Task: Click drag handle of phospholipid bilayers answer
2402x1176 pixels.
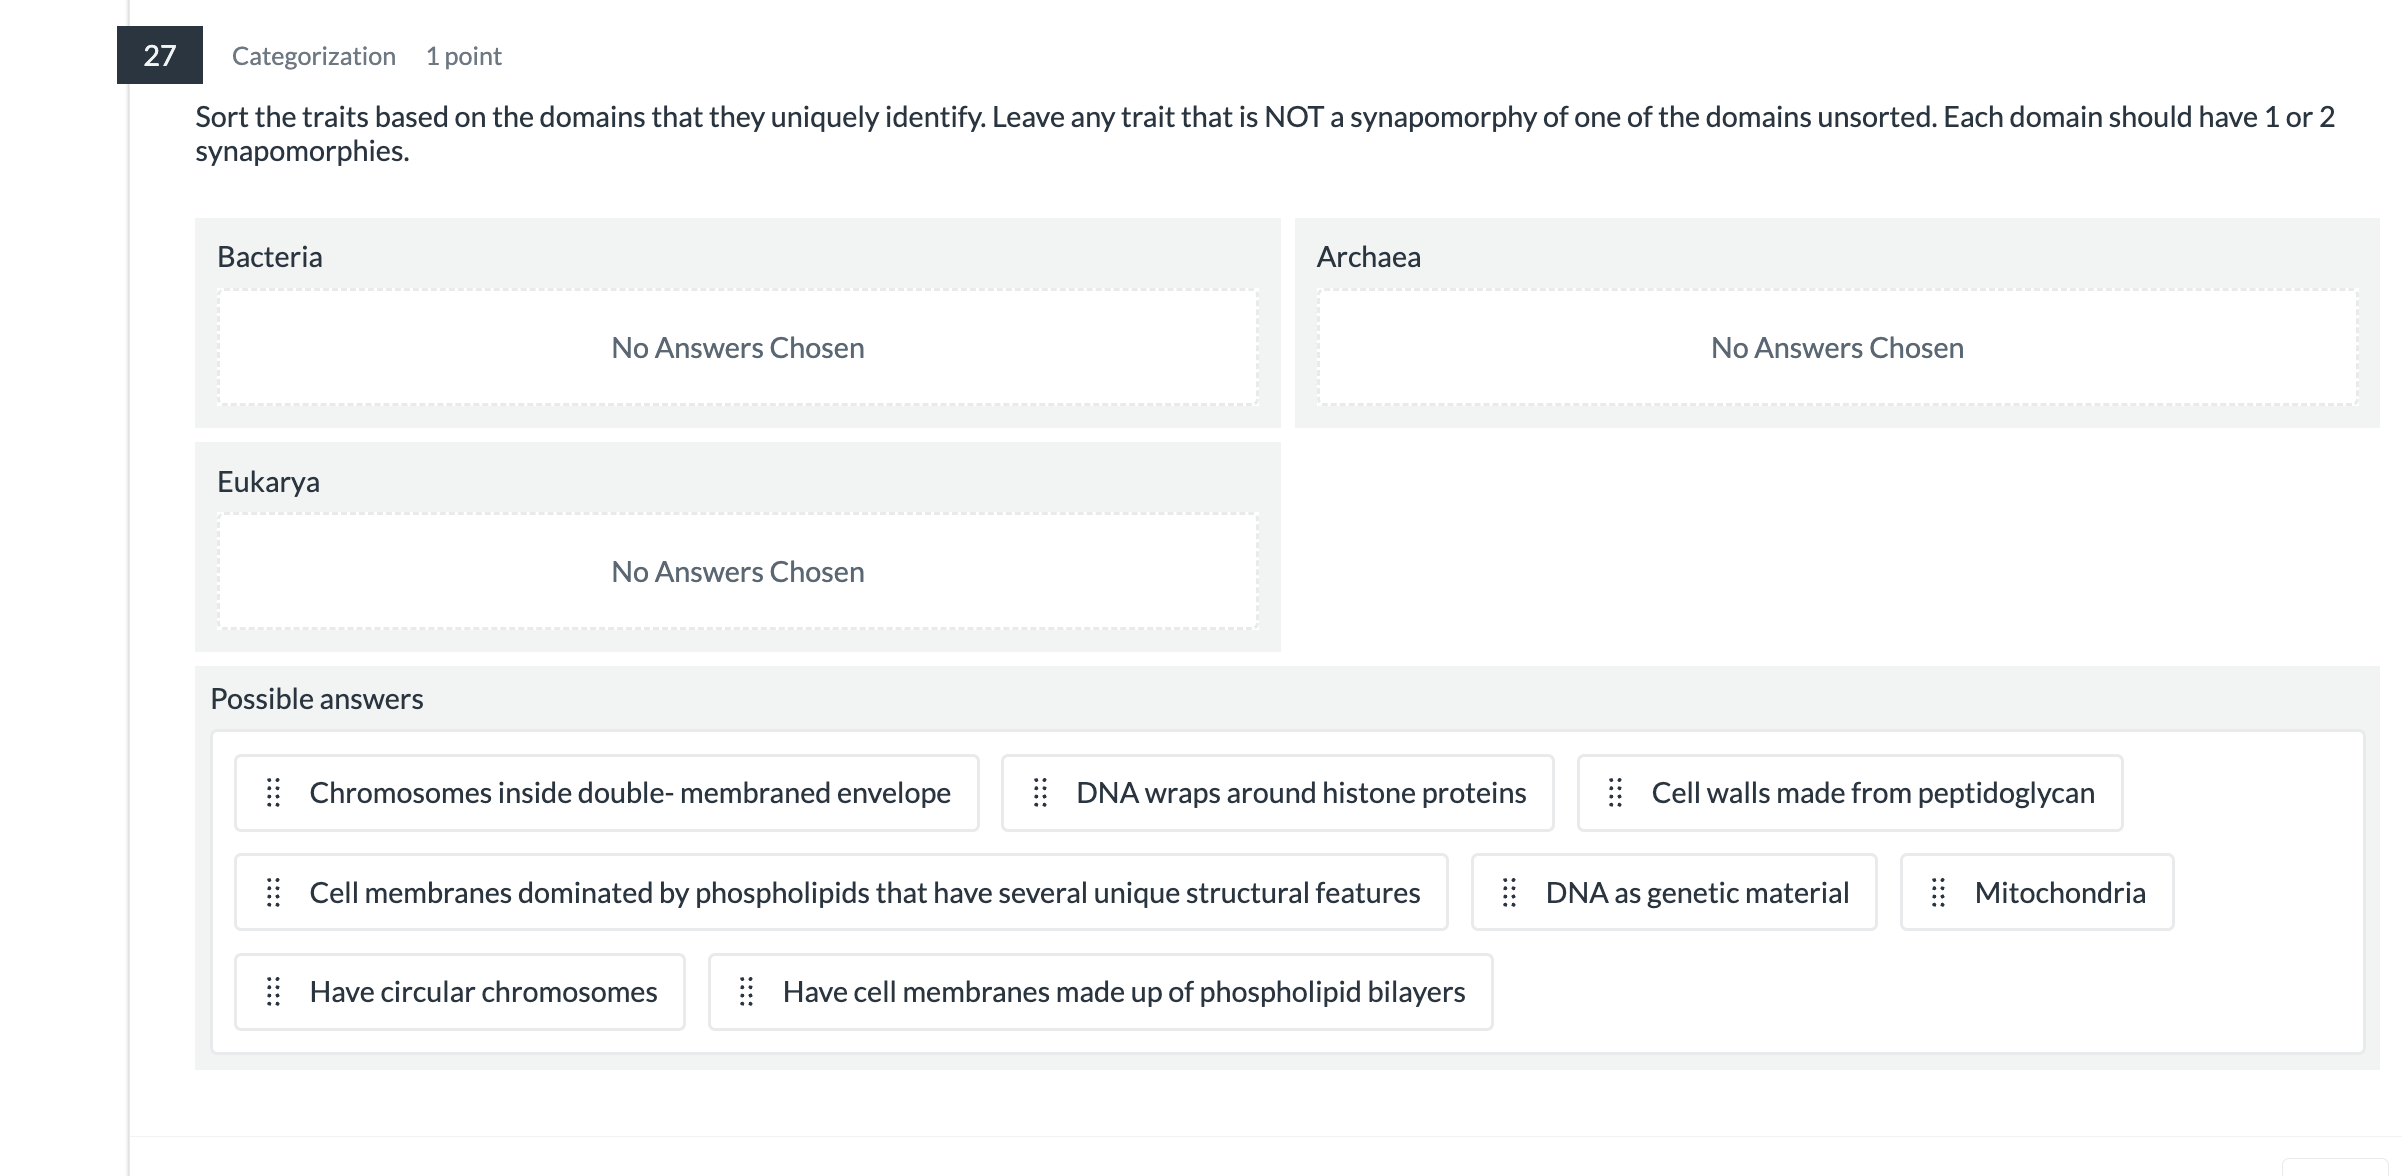Action: 746,992
